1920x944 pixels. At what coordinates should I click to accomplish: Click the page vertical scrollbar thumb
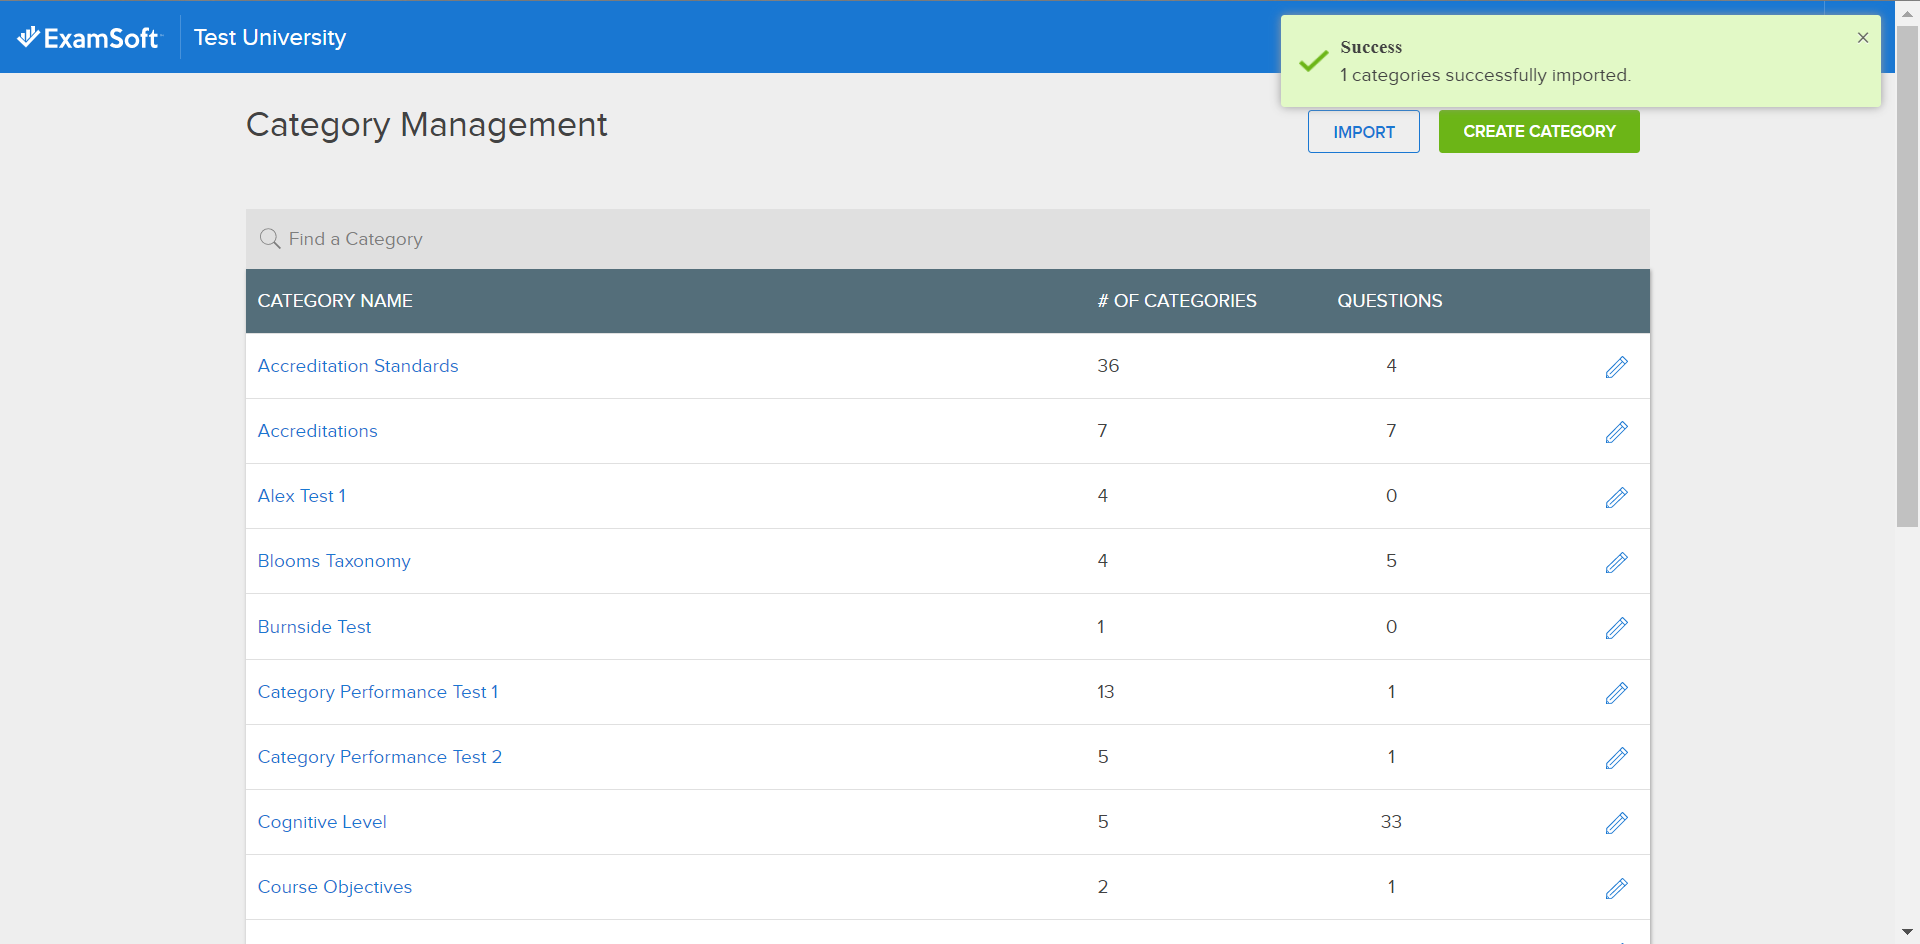pos(1907,276)
